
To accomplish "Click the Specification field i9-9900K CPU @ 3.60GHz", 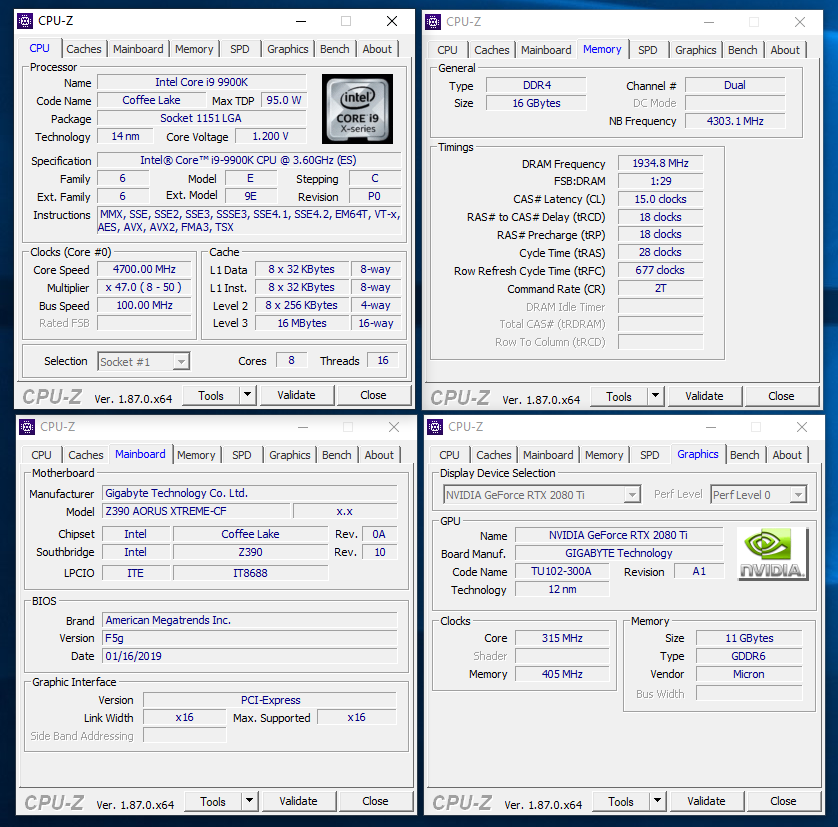I will coord(249,160).
